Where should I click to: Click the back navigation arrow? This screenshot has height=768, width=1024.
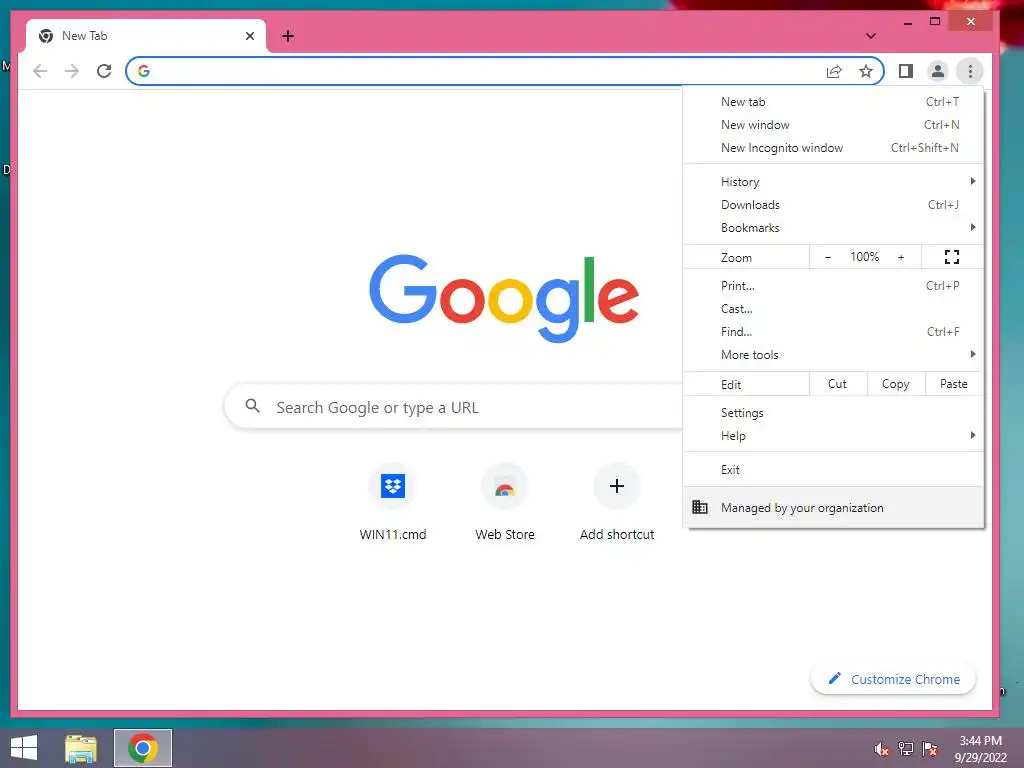pyautogui.click(x=40, y=71)
